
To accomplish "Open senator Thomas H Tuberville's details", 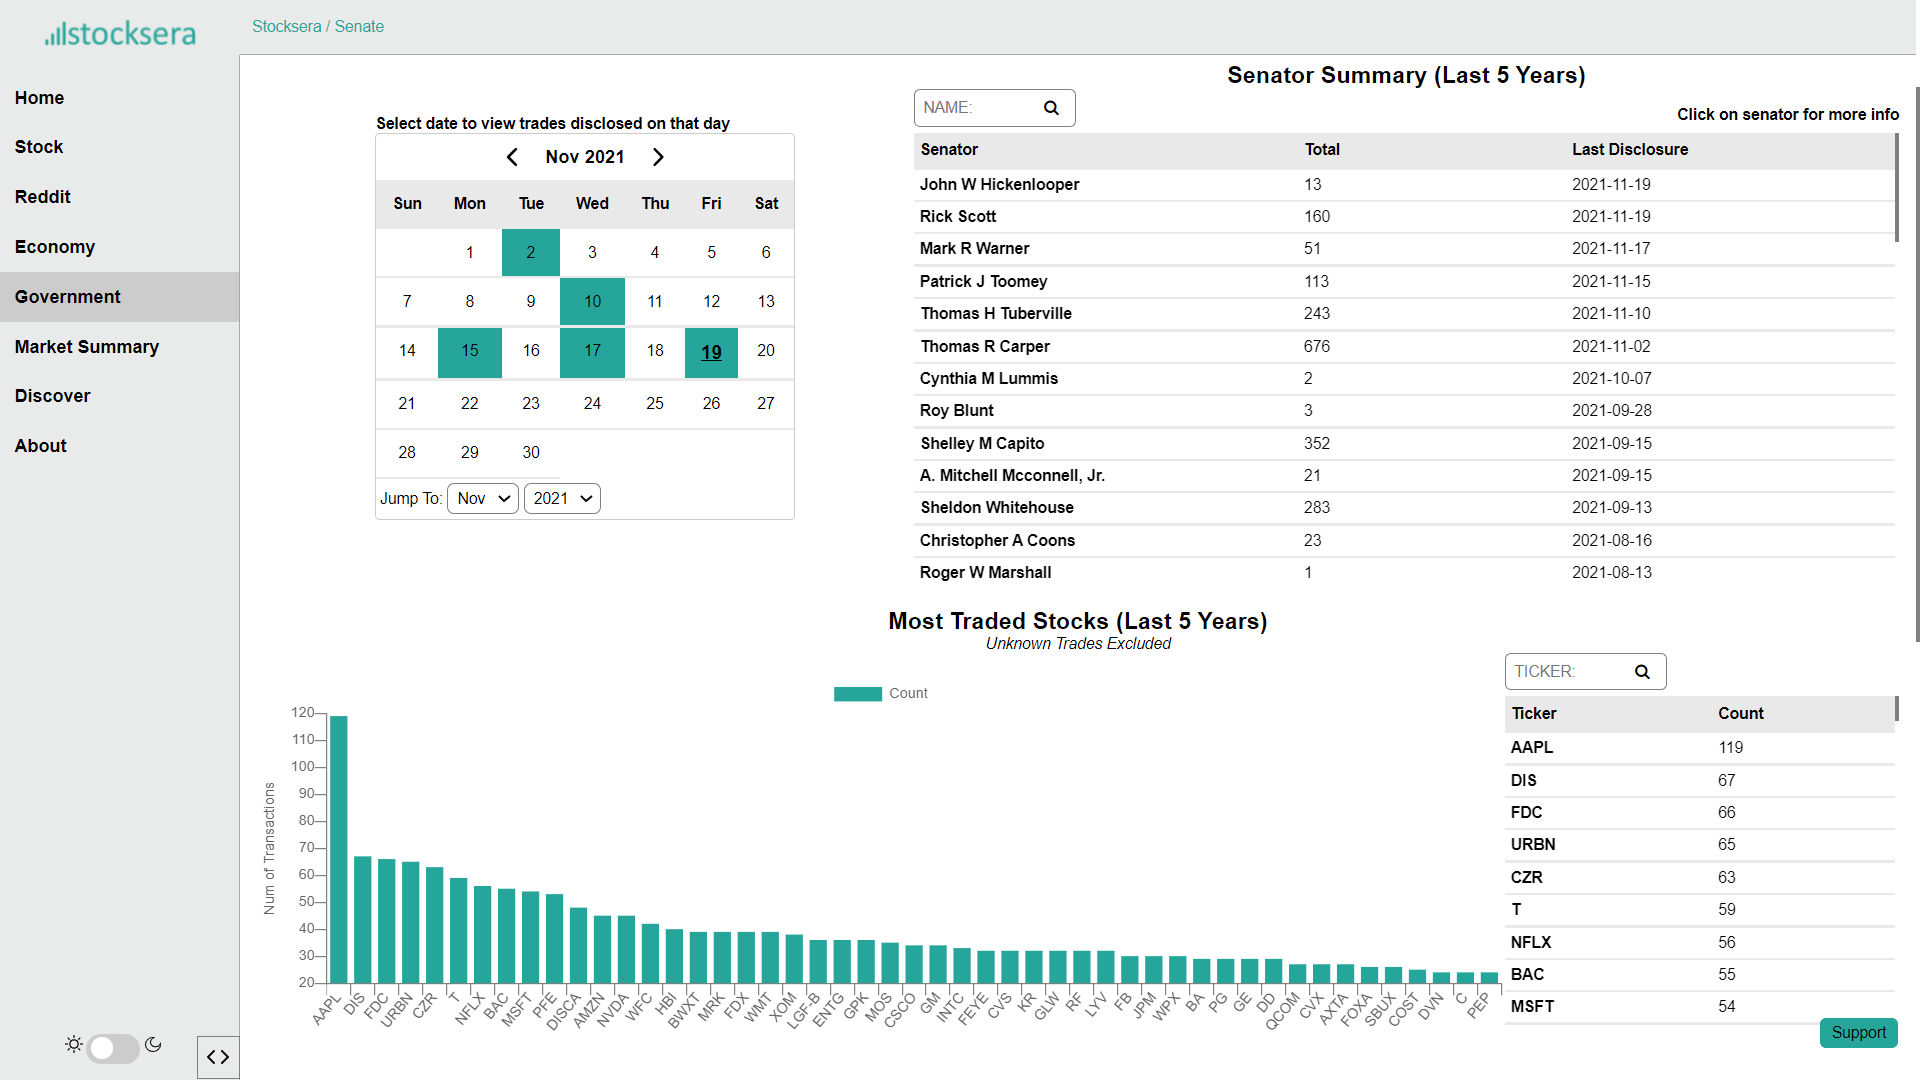I will coord(996,314).
